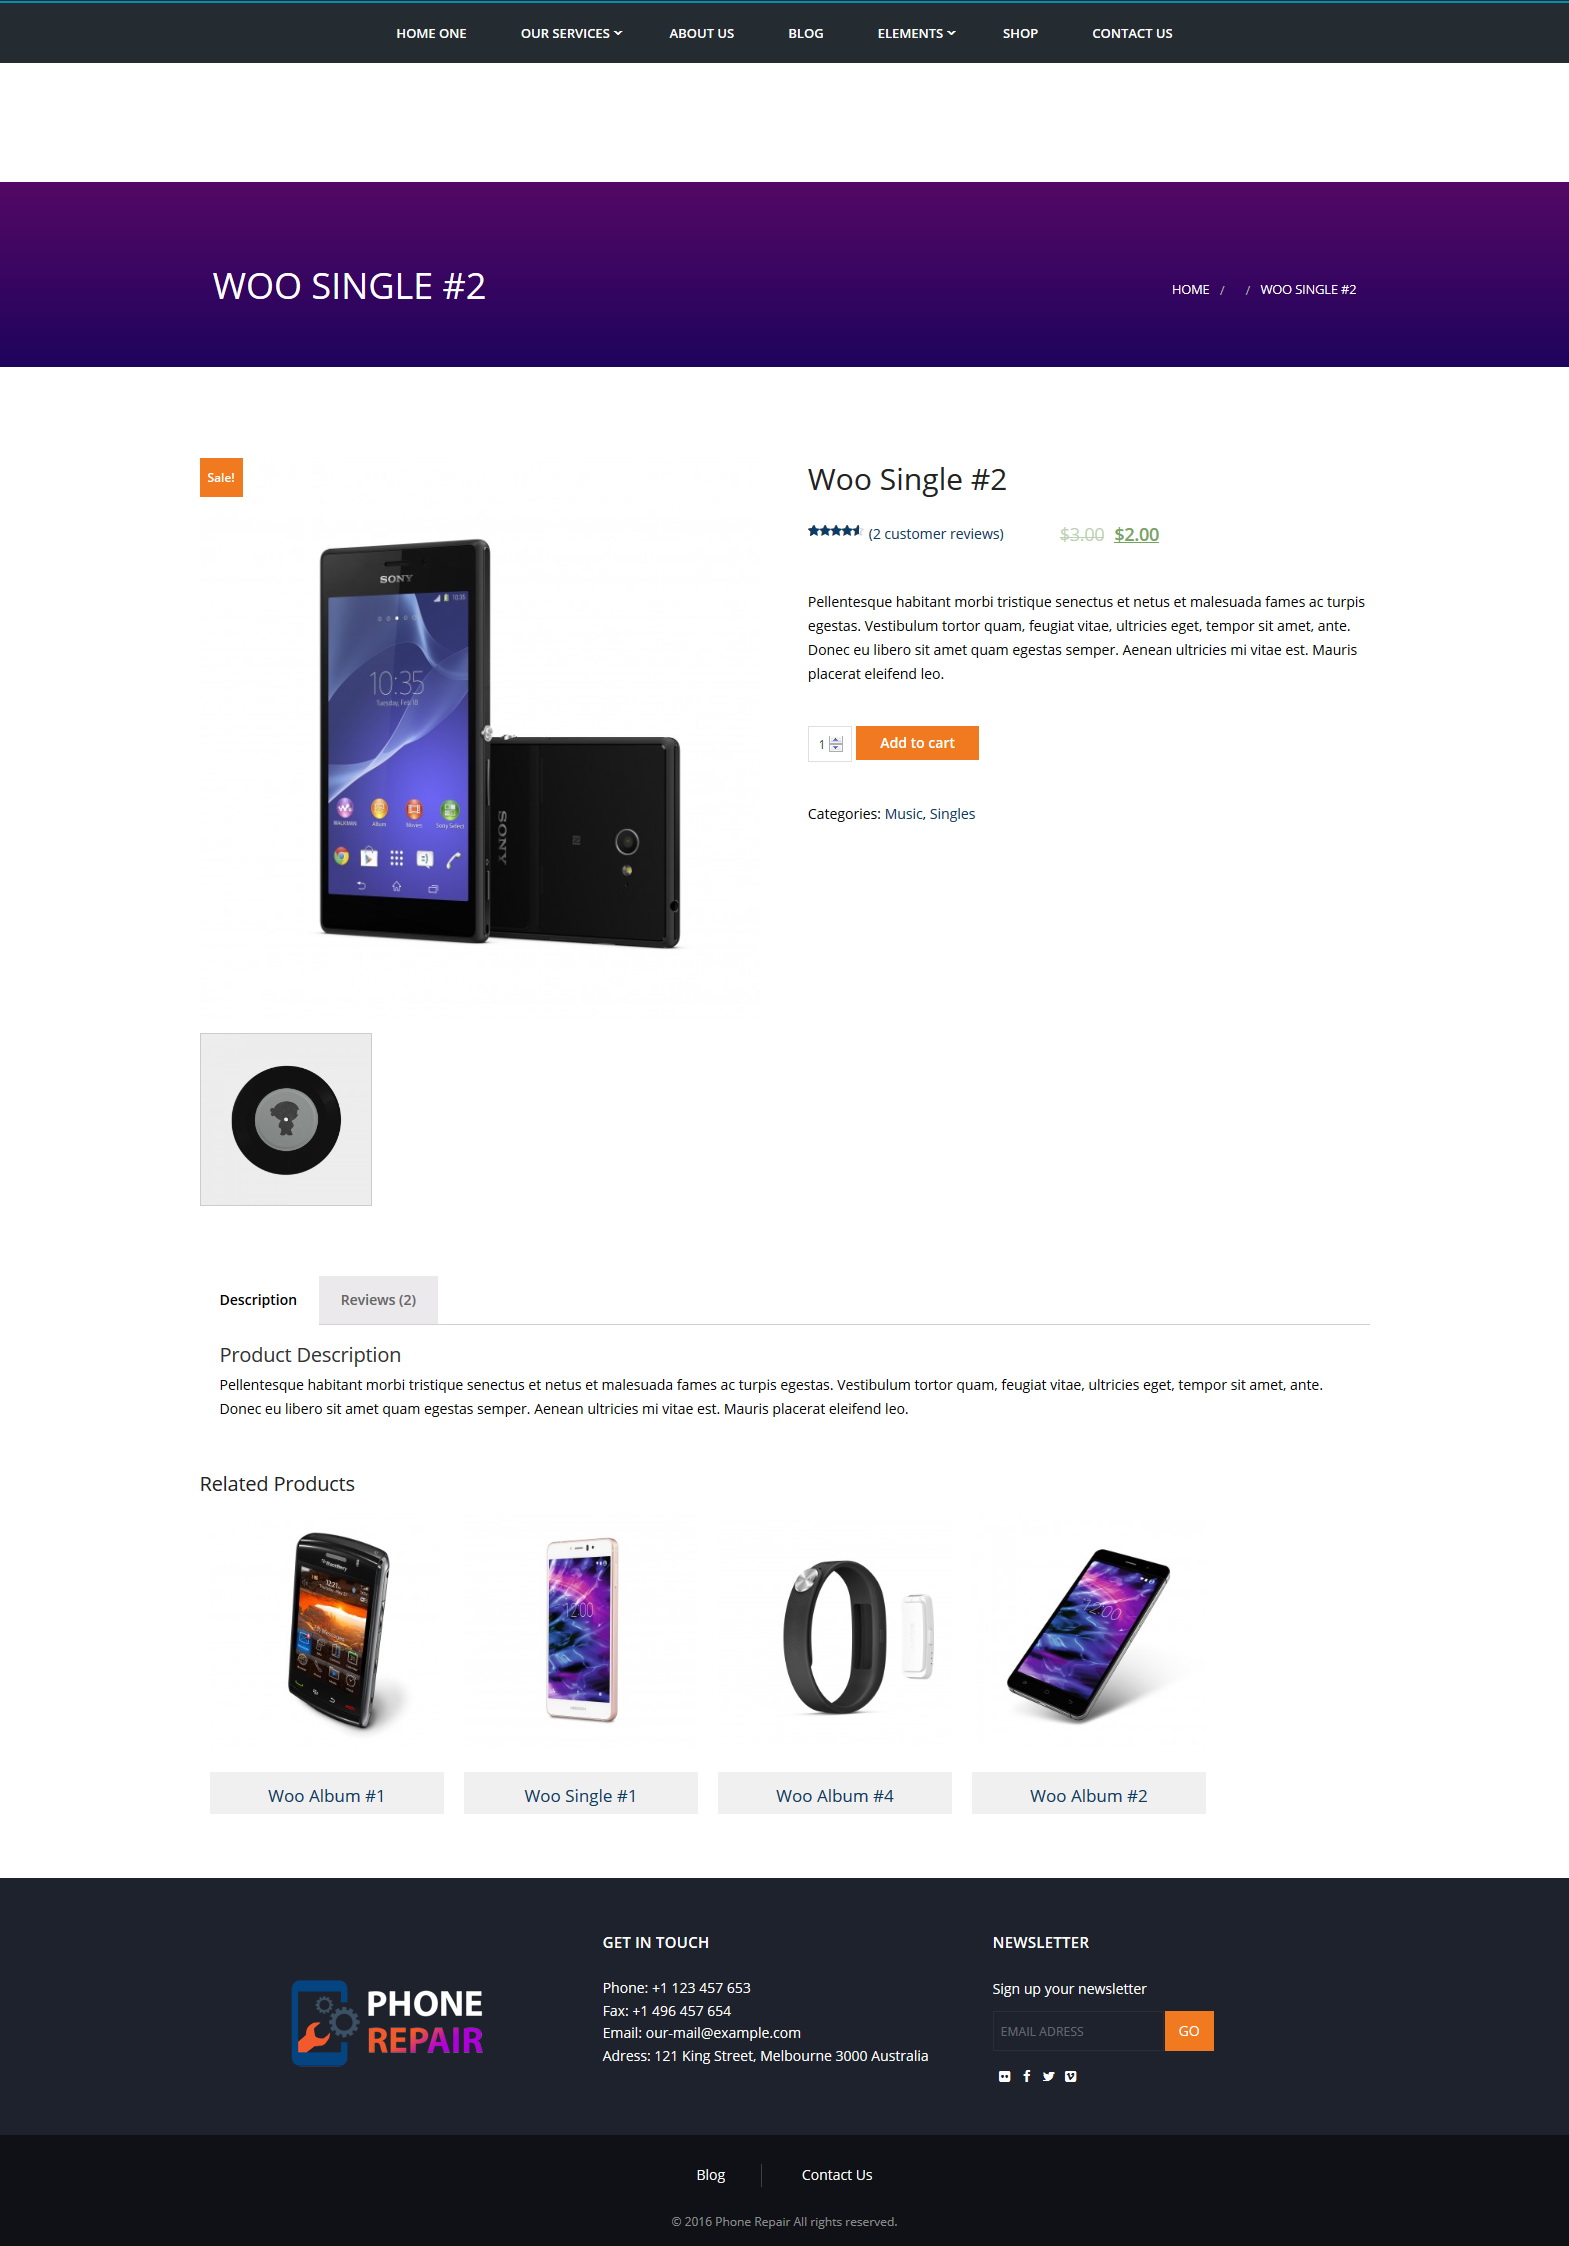Open the Singles category link

tap(952, 814)
